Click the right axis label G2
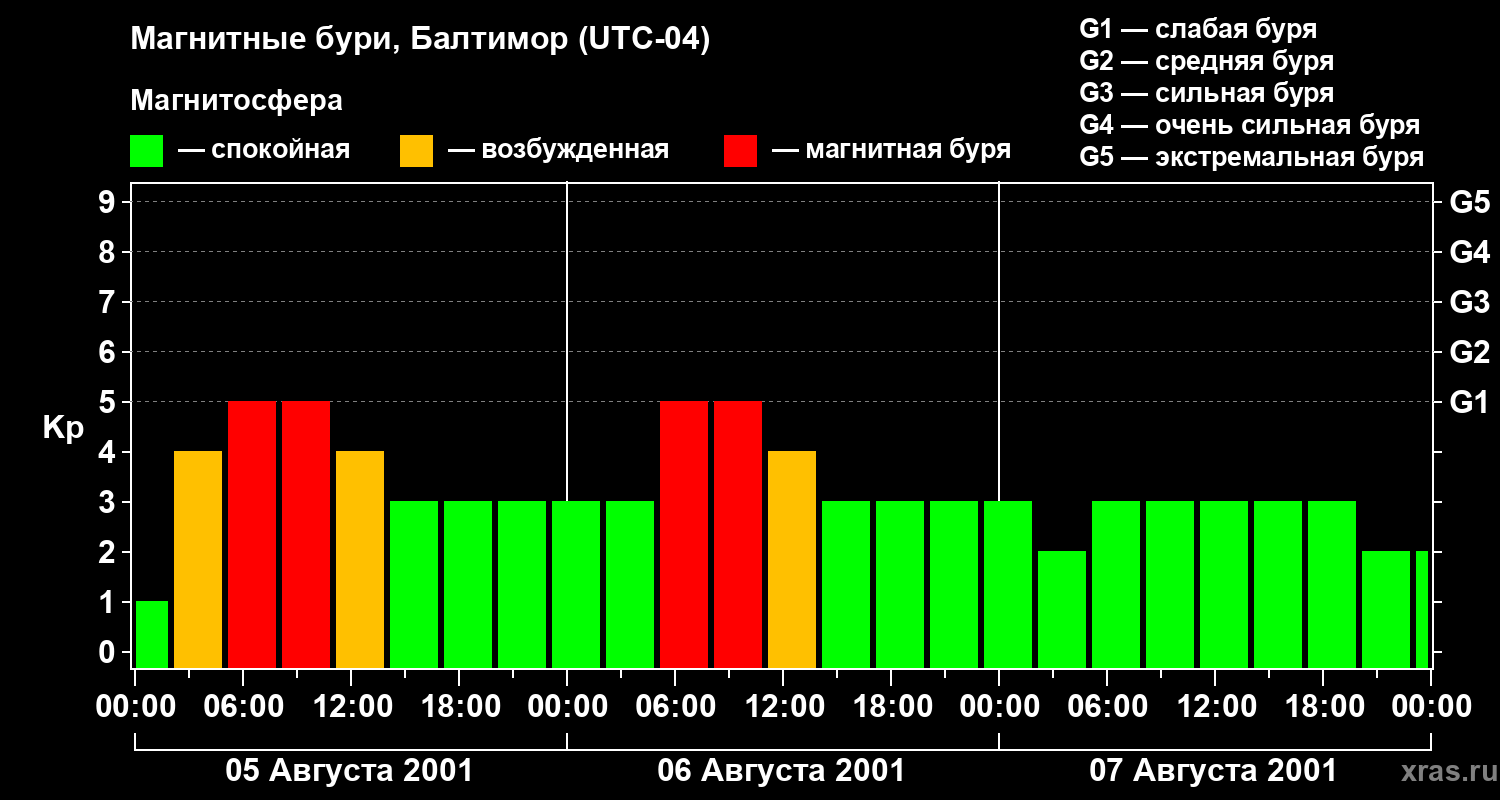1500x800 pixels. (x=1469, y=352)
